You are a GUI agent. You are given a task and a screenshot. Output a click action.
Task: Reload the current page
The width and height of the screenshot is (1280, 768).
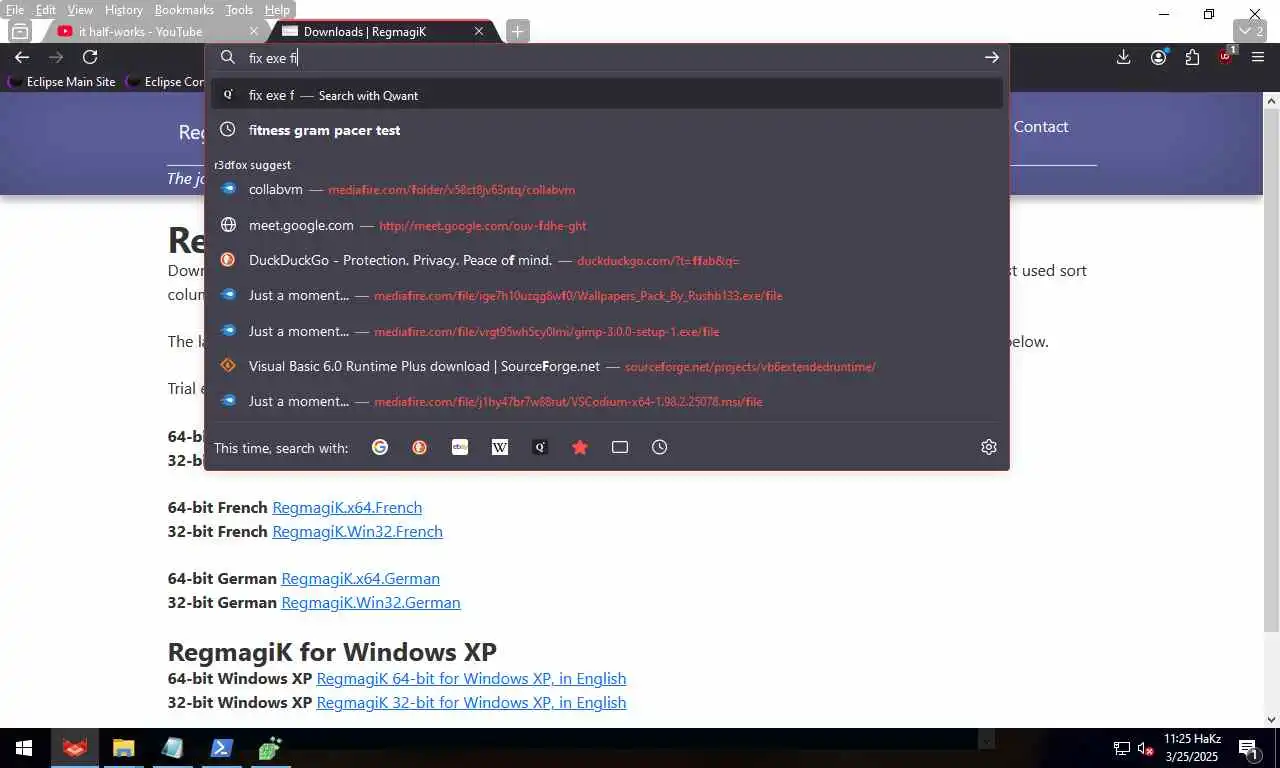[90, 57]
